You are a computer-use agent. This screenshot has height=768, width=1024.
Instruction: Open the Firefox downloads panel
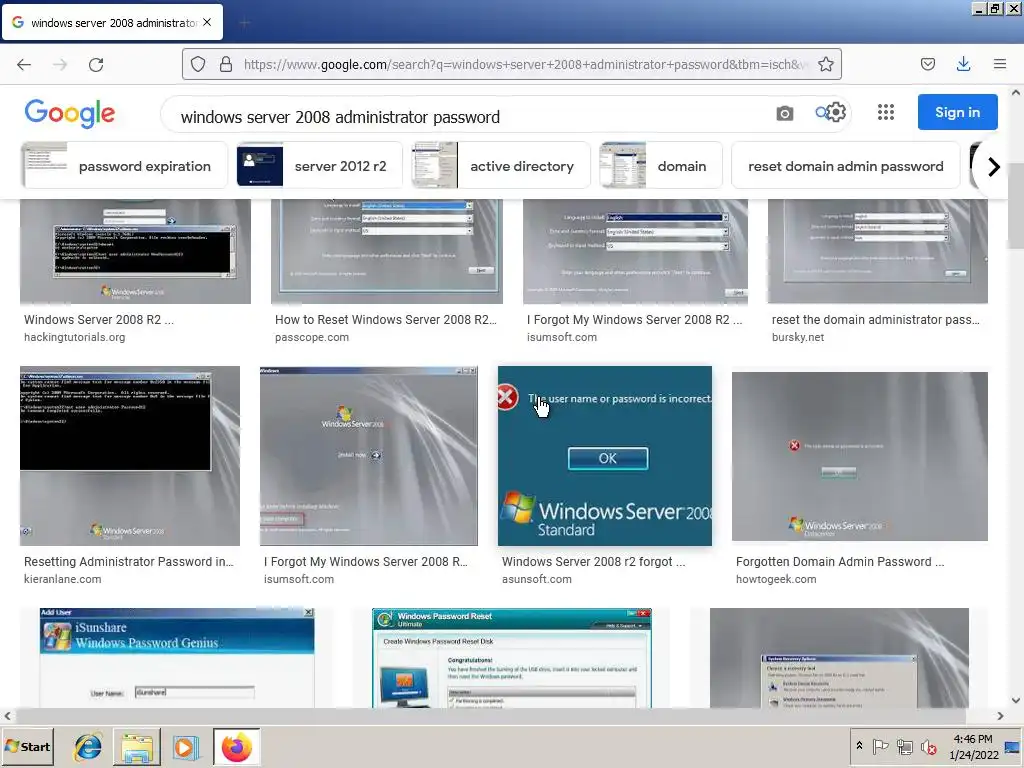tap(963, 64)
